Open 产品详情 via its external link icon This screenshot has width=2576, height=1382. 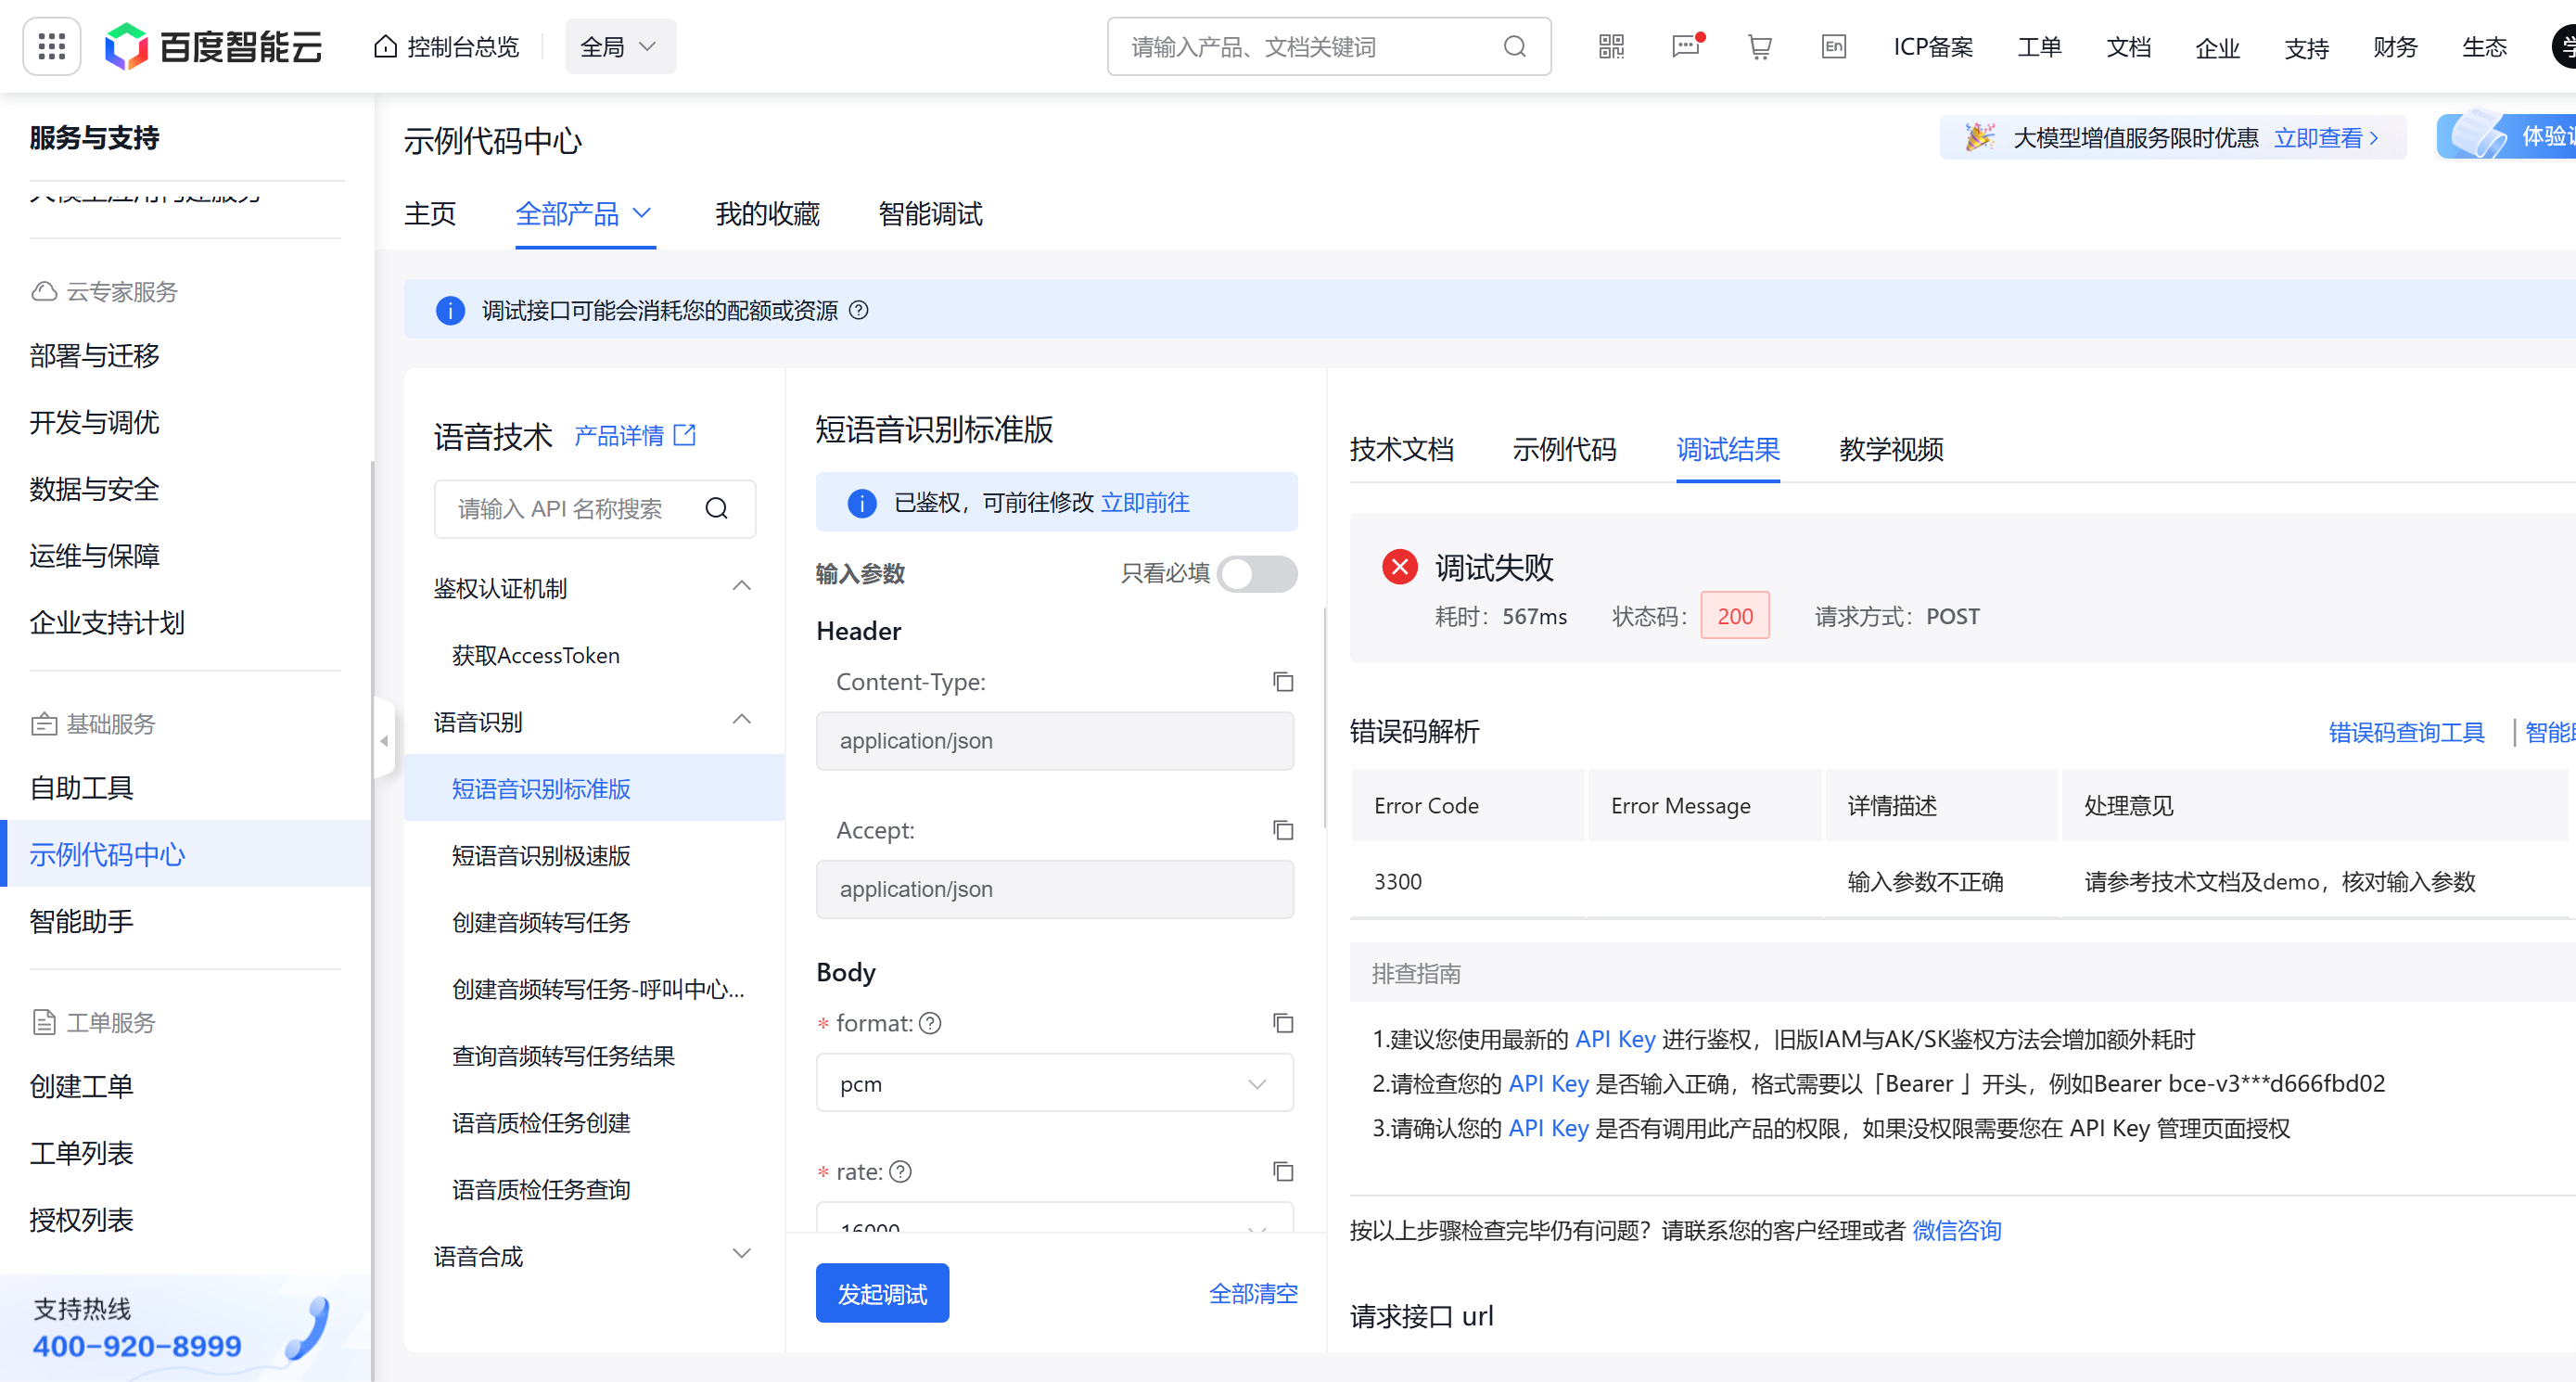click(685, 434)
